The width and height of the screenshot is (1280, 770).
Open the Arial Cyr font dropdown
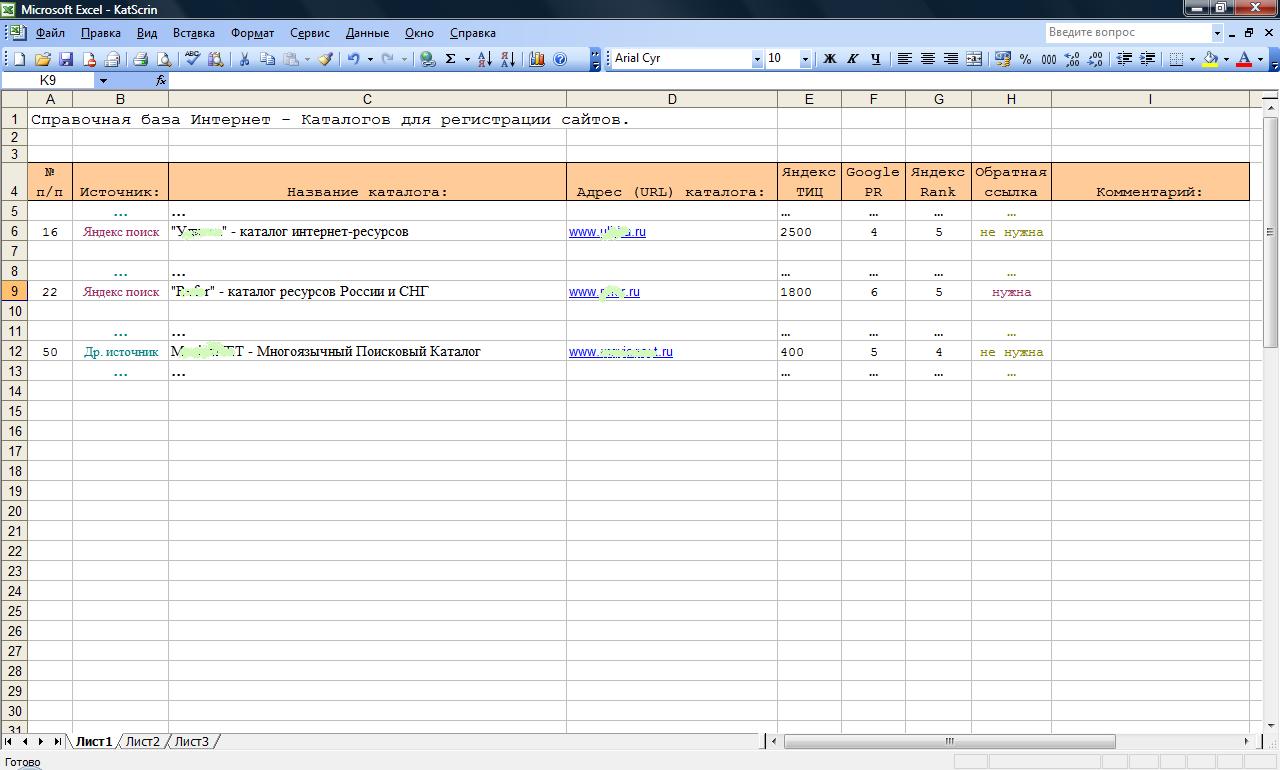click(x=756, y=59)
